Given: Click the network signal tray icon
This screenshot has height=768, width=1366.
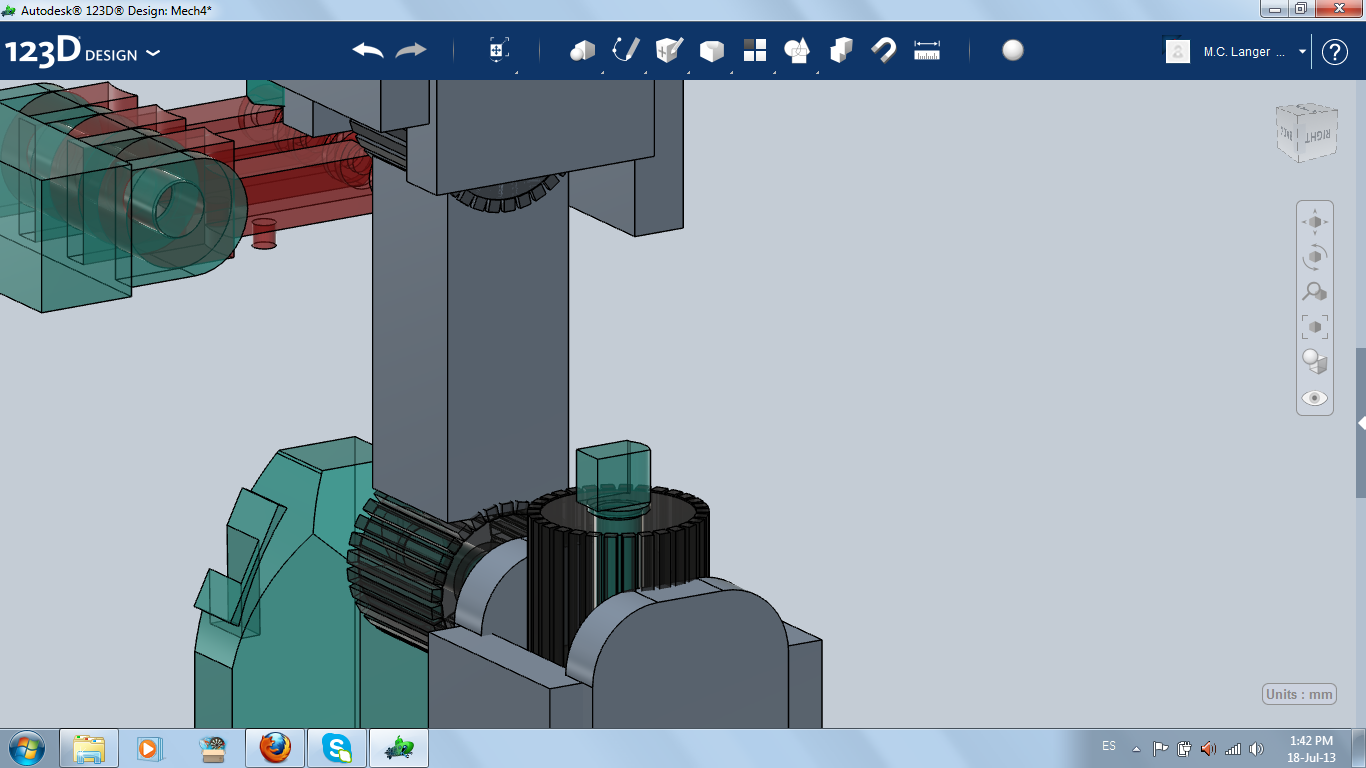Looking at the screenshot, I should click(x=1233, y=748).
